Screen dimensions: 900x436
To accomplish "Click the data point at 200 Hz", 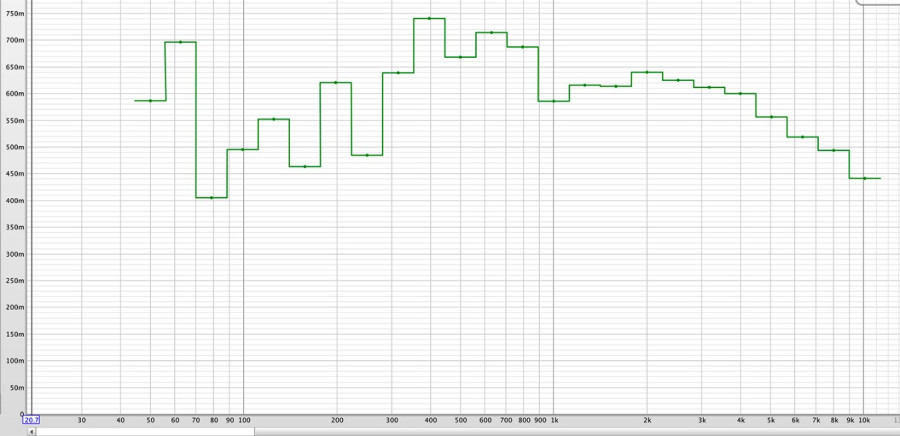I will coord(336,83).
